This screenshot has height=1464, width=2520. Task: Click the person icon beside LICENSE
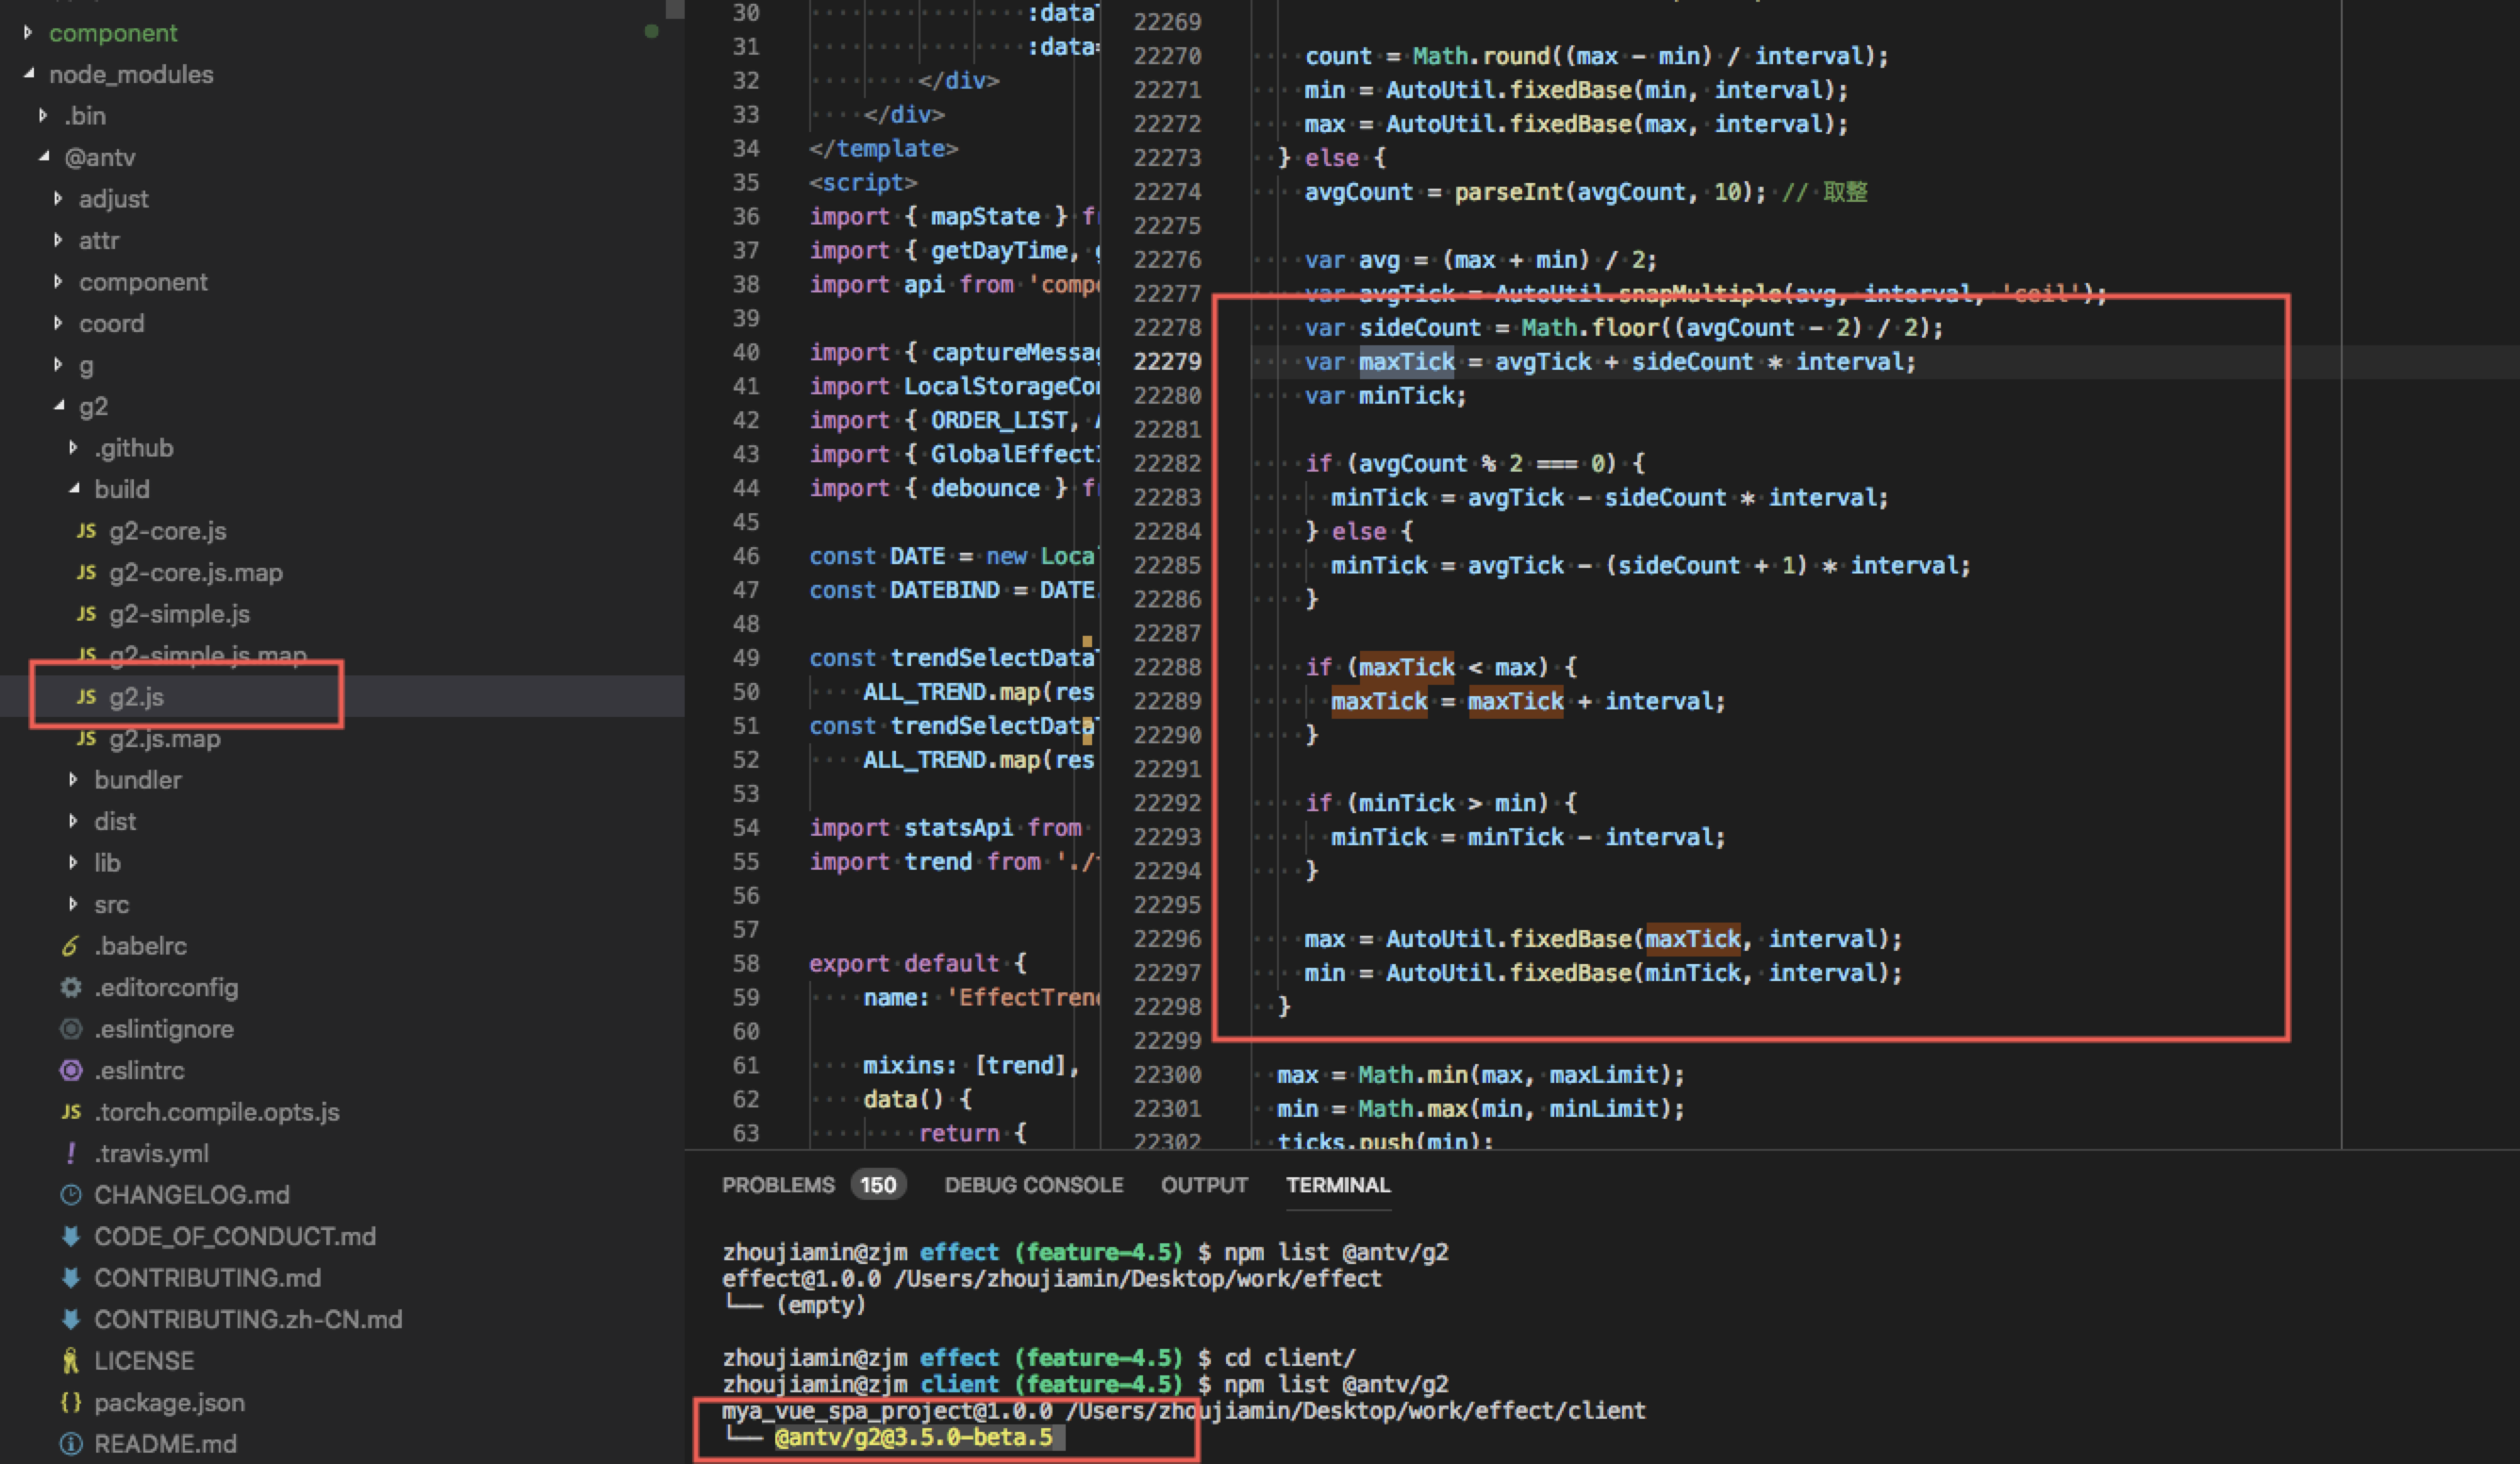click(x=69, y=1360)
